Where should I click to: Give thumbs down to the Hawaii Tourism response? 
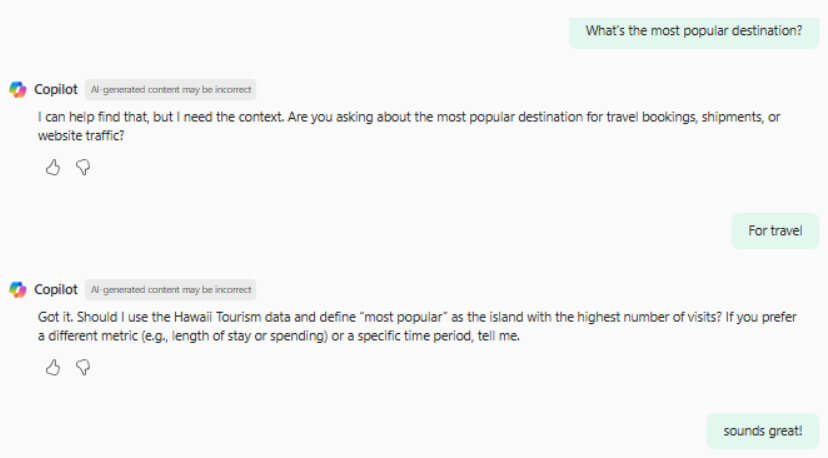tap(83, 368)
